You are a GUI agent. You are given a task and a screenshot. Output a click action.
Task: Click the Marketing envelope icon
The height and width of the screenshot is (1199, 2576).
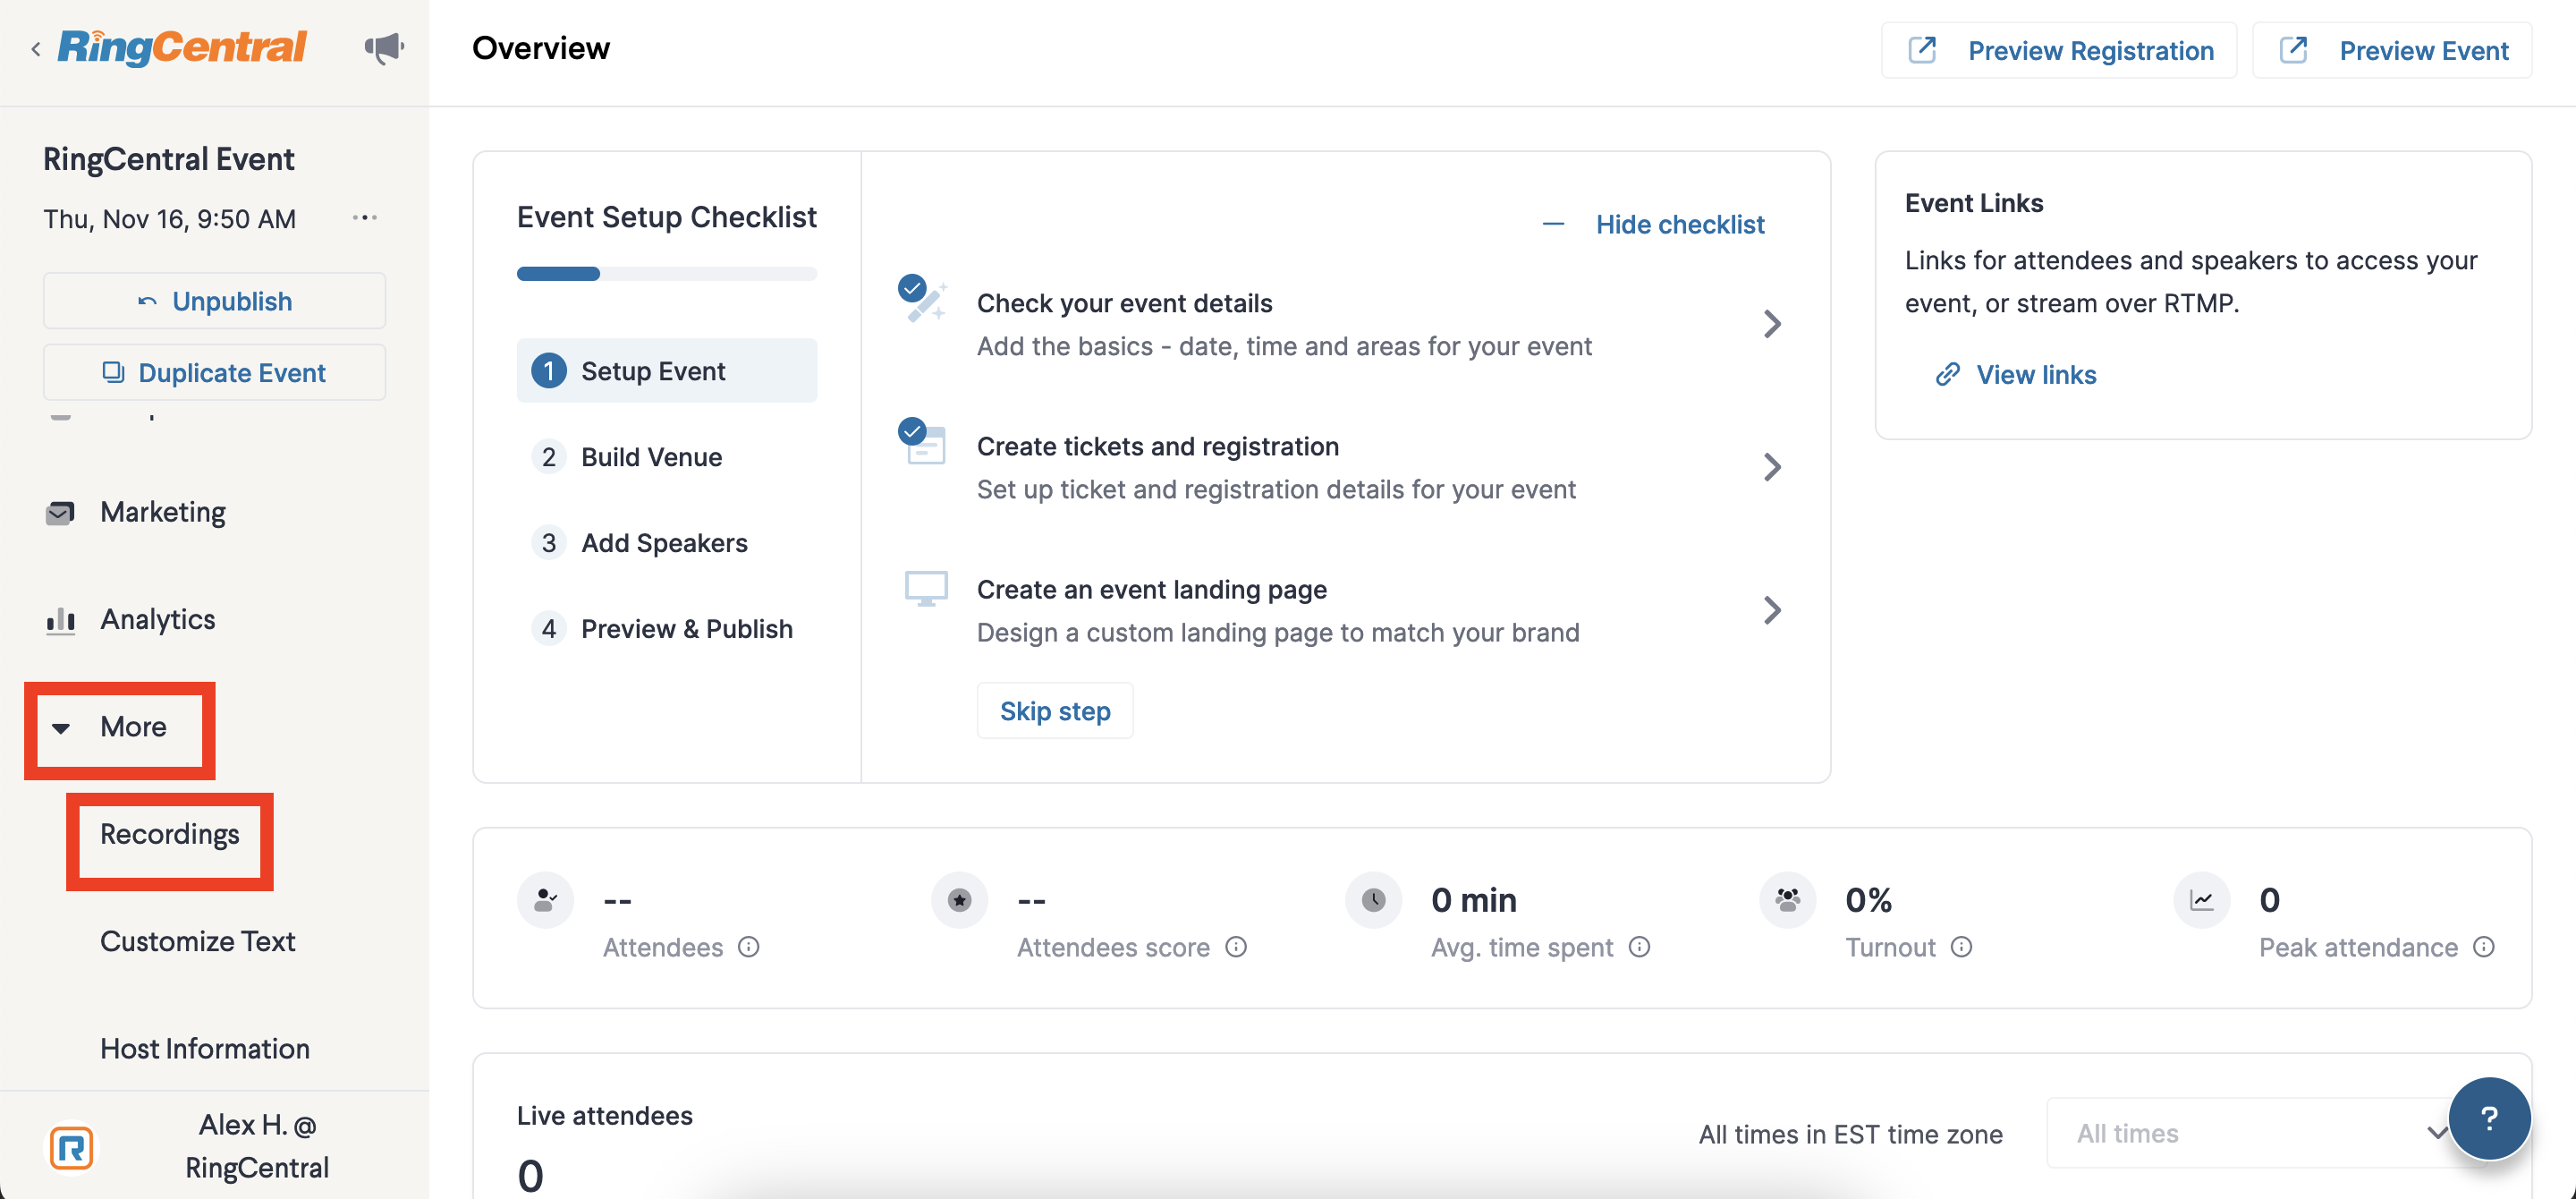point(60,513)
